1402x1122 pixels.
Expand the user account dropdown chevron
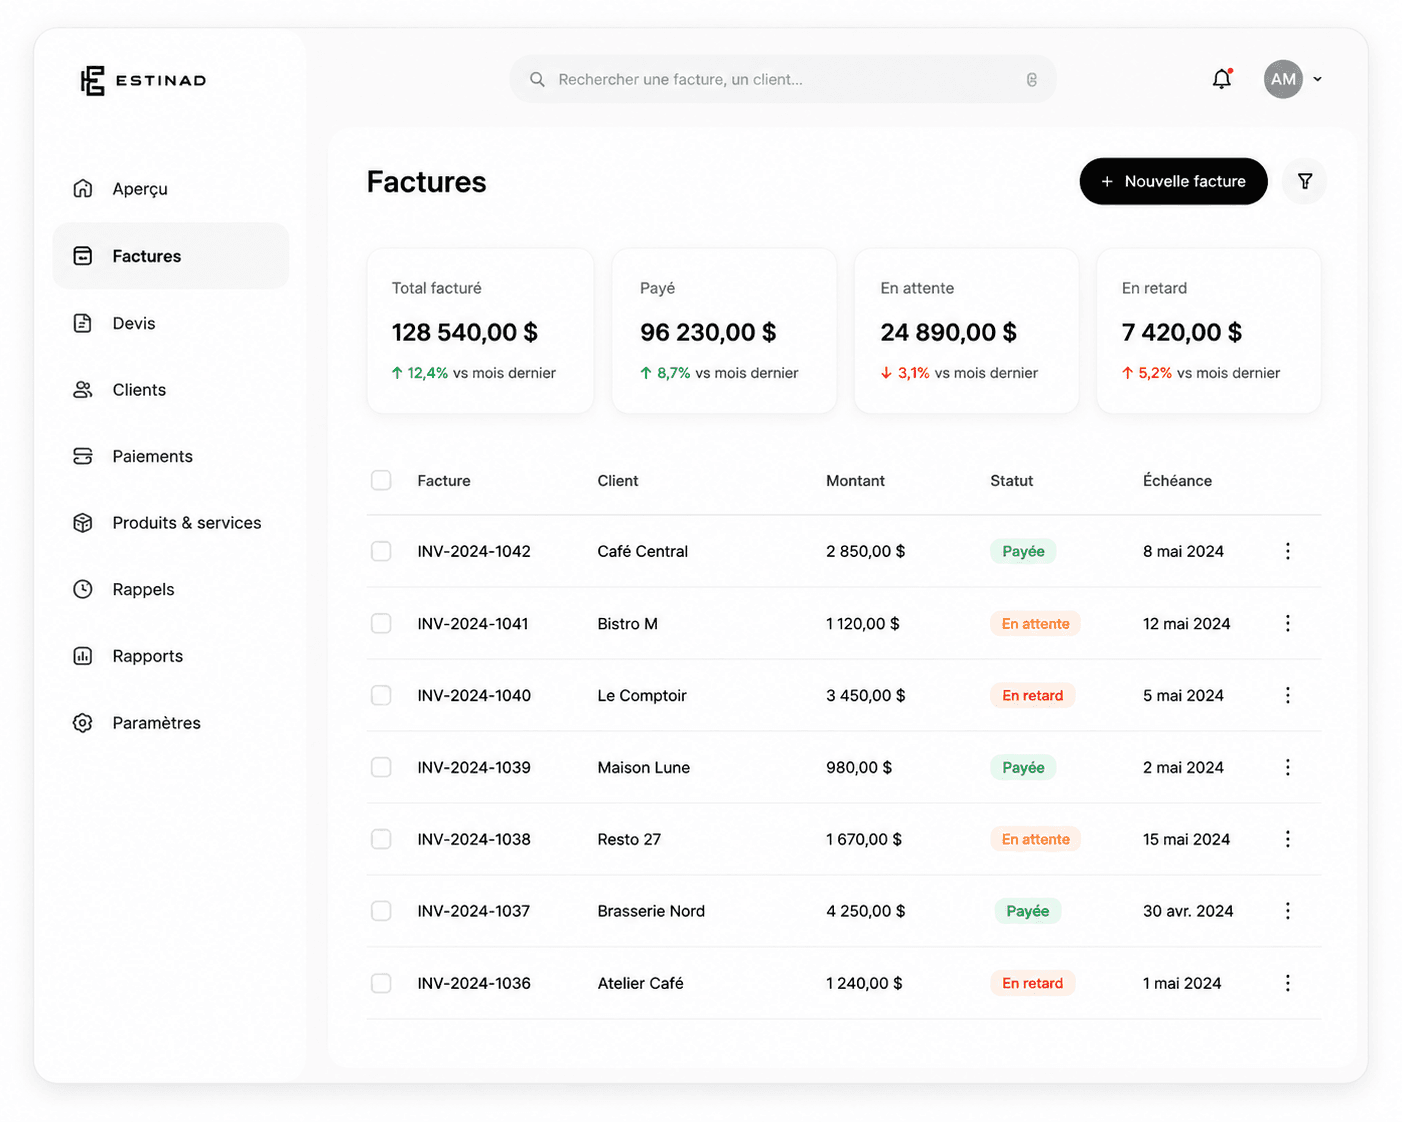[x=1318, y=79]
